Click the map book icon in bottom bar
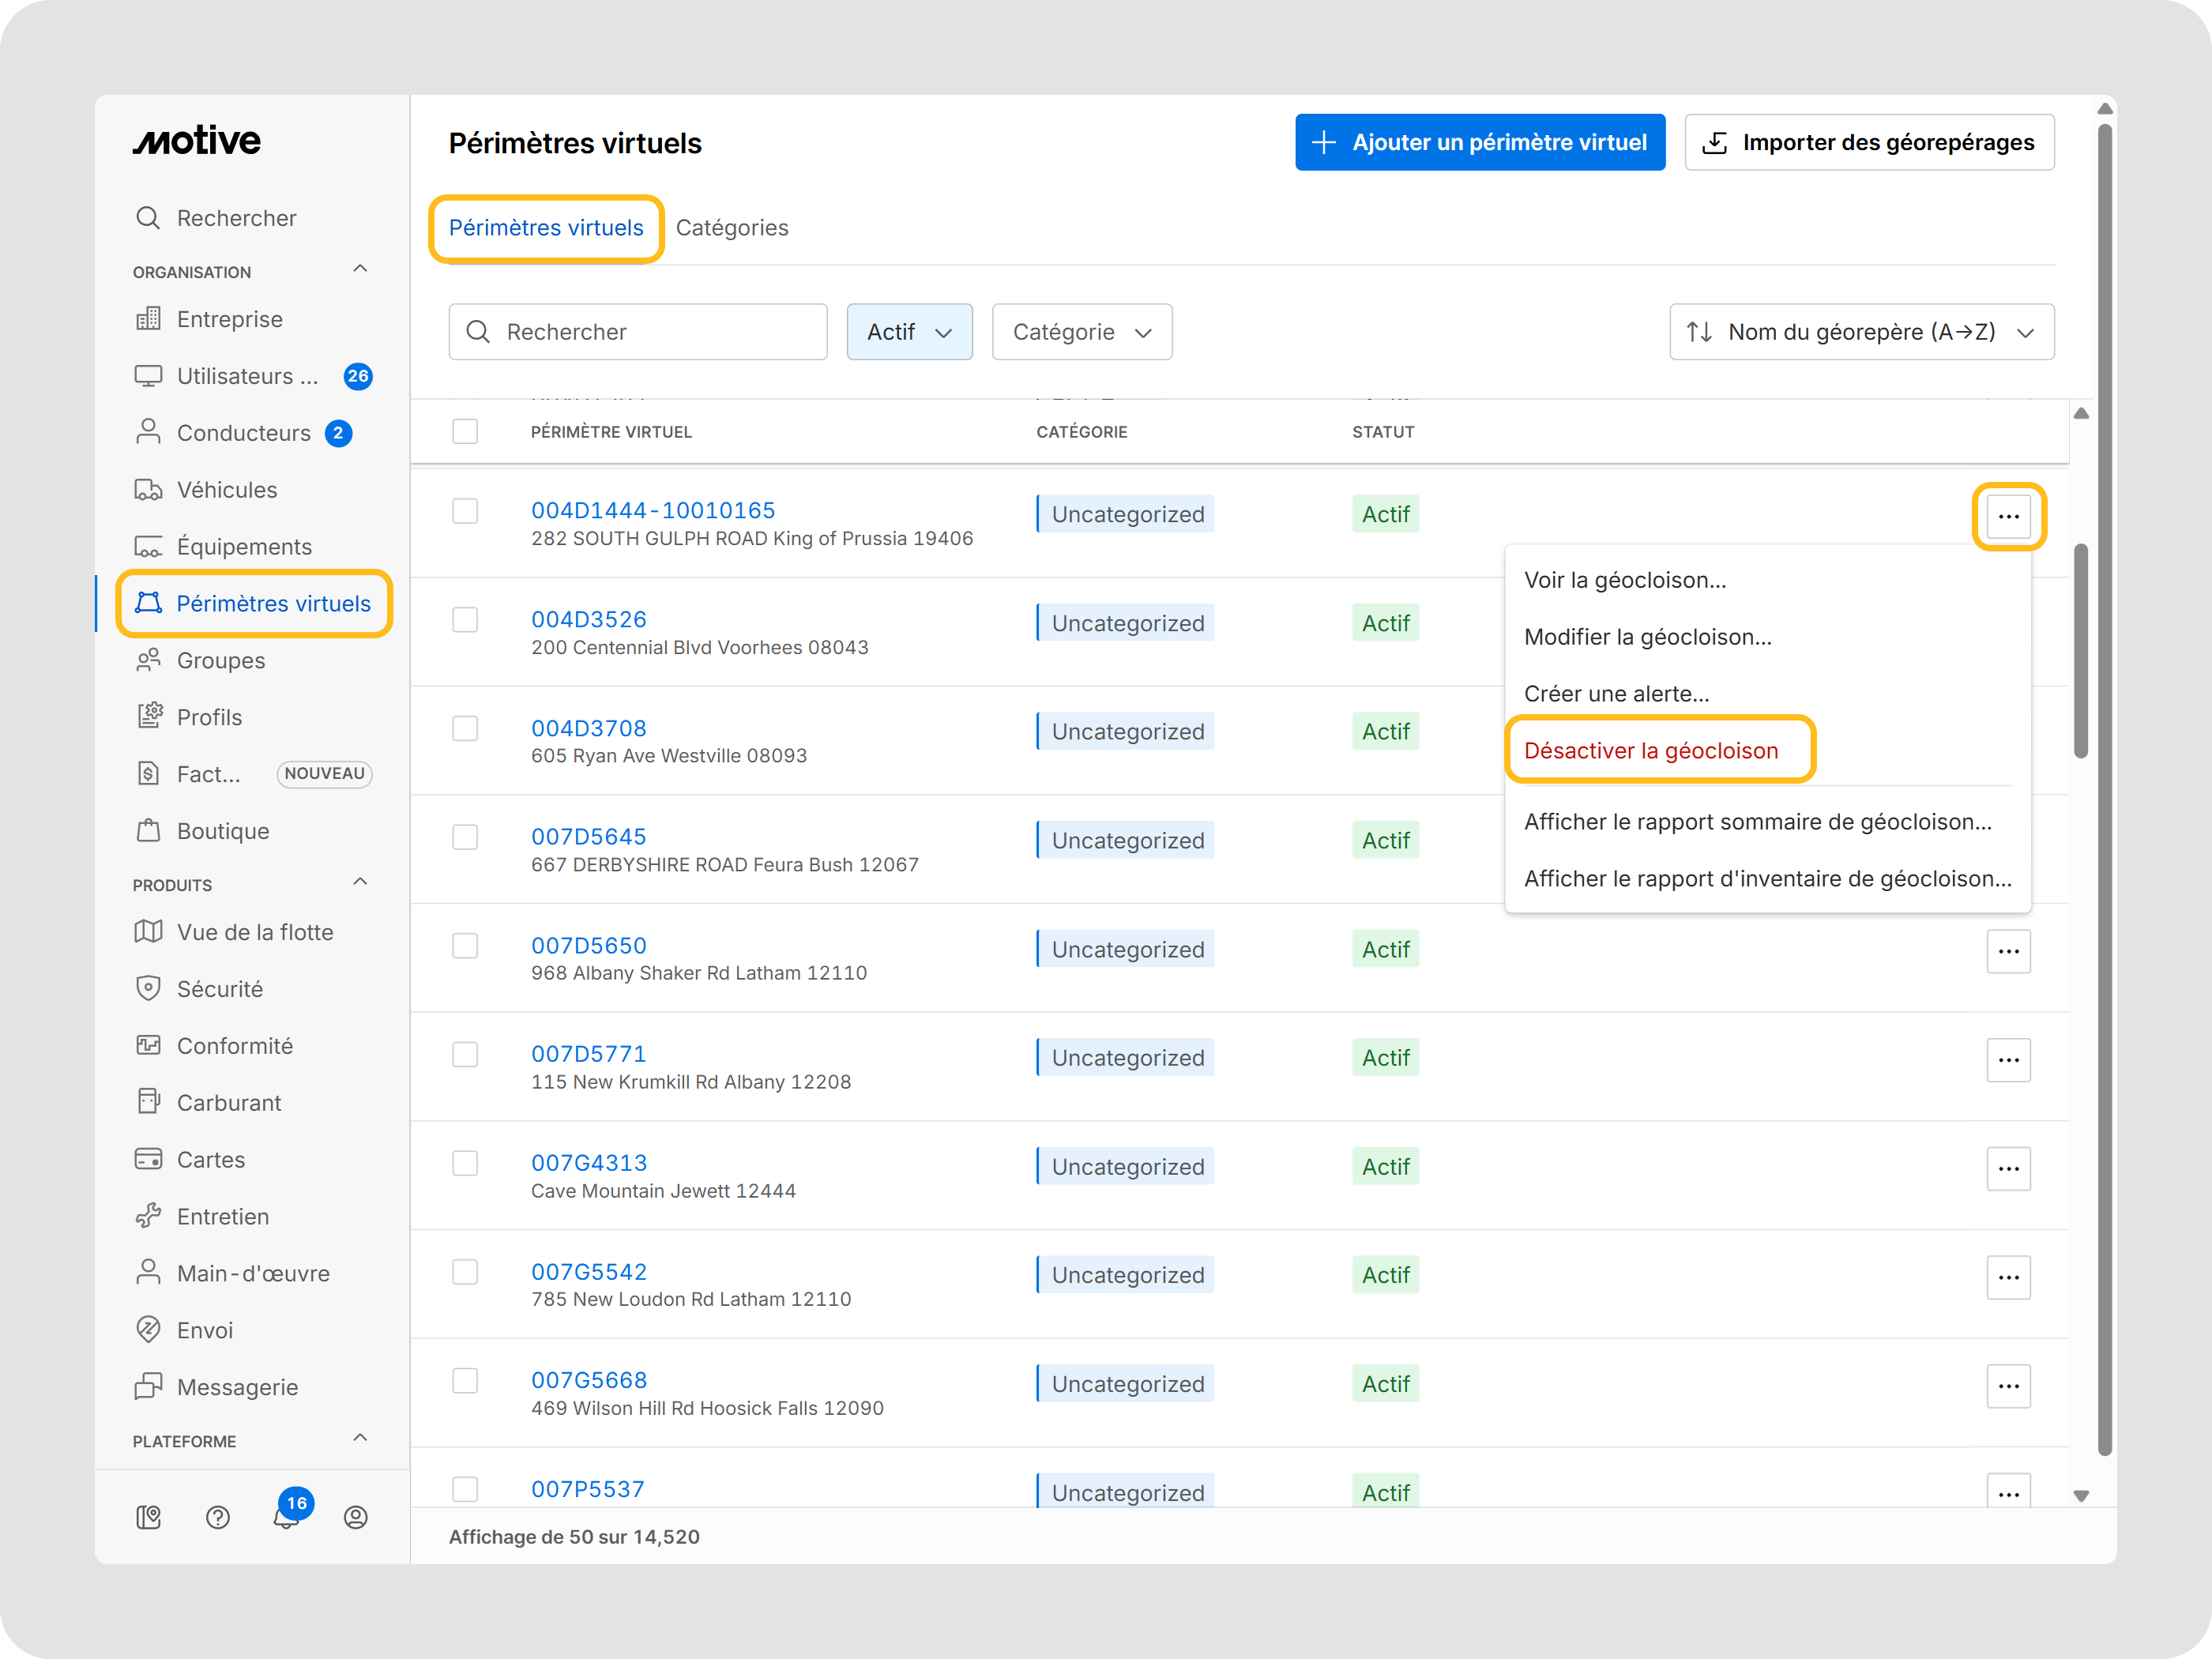The width and height of the screenshot is (2212, 1659). (148, 1517)
